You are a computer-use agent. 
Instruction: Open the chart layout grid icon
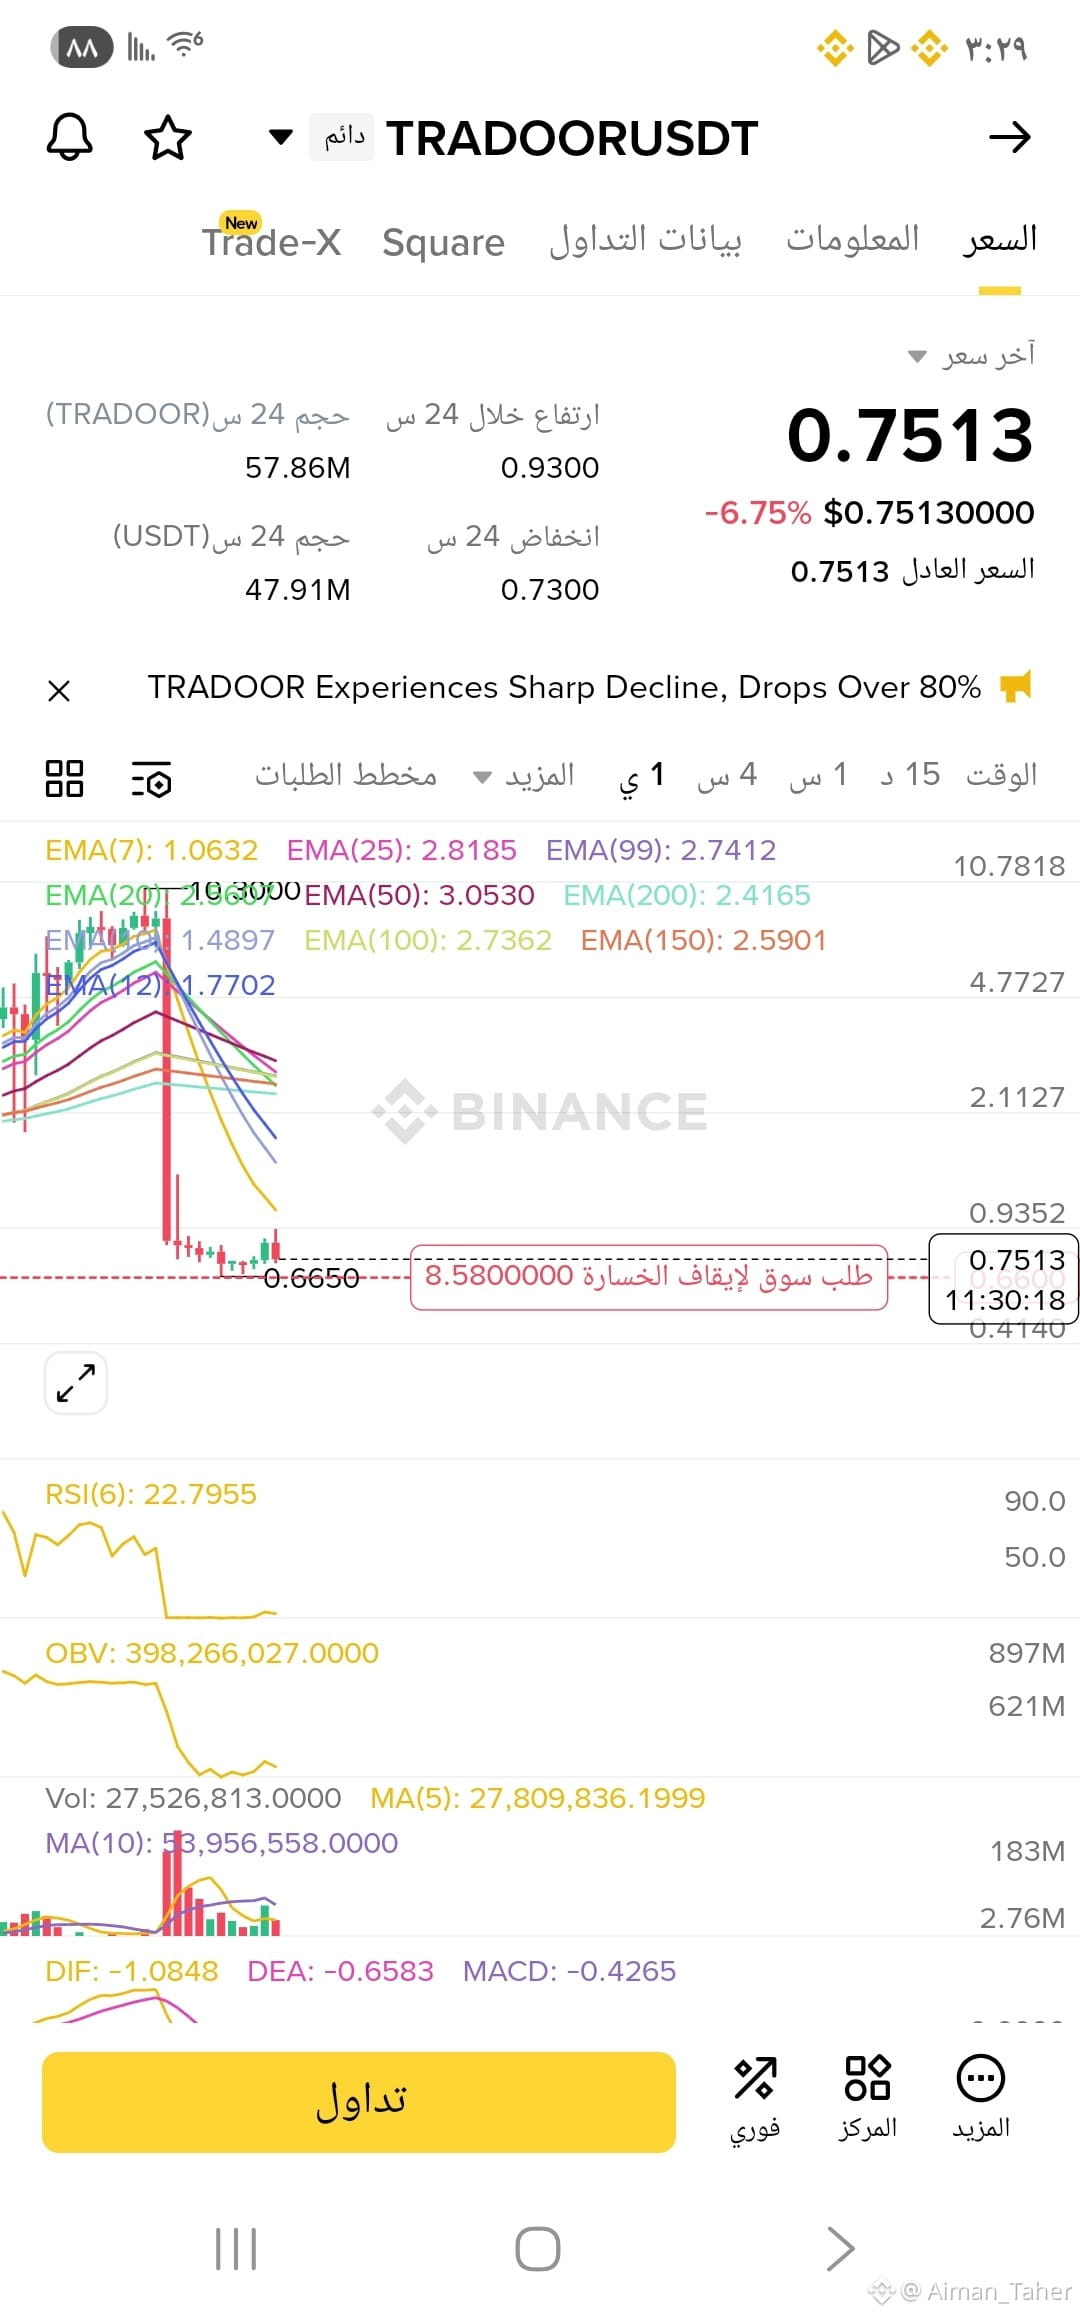(64, 778)
